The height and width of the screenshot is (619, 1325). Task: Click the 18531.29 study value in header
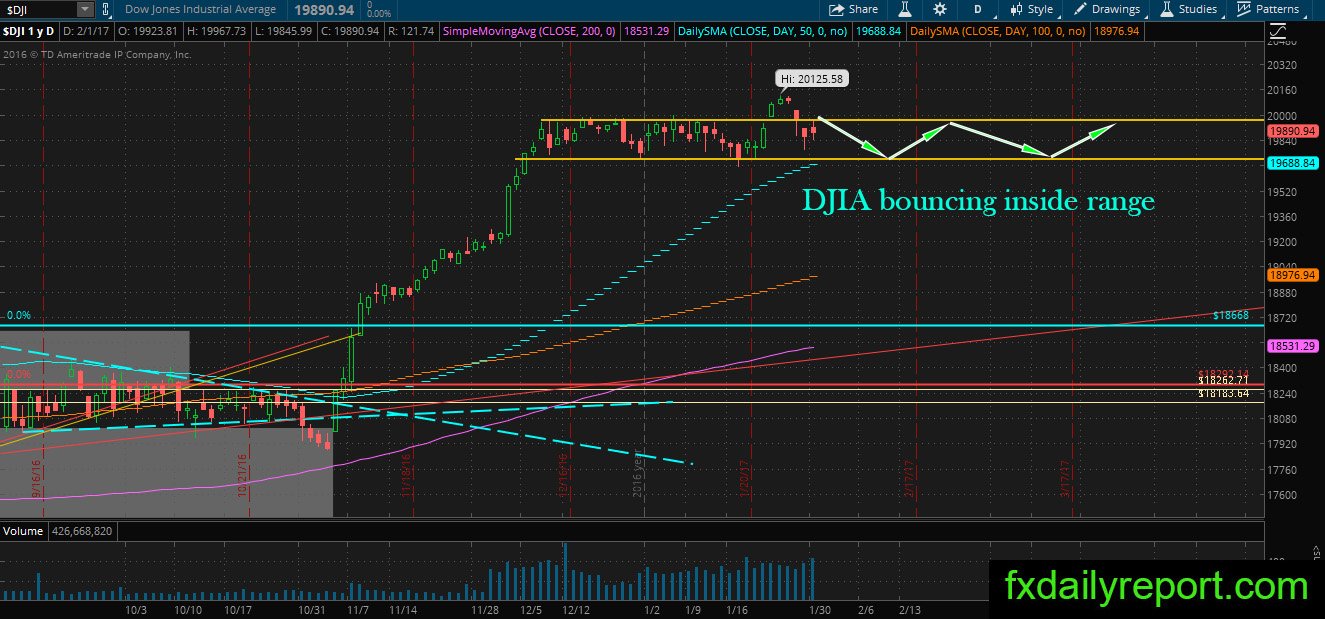click(x=646, y=31)
